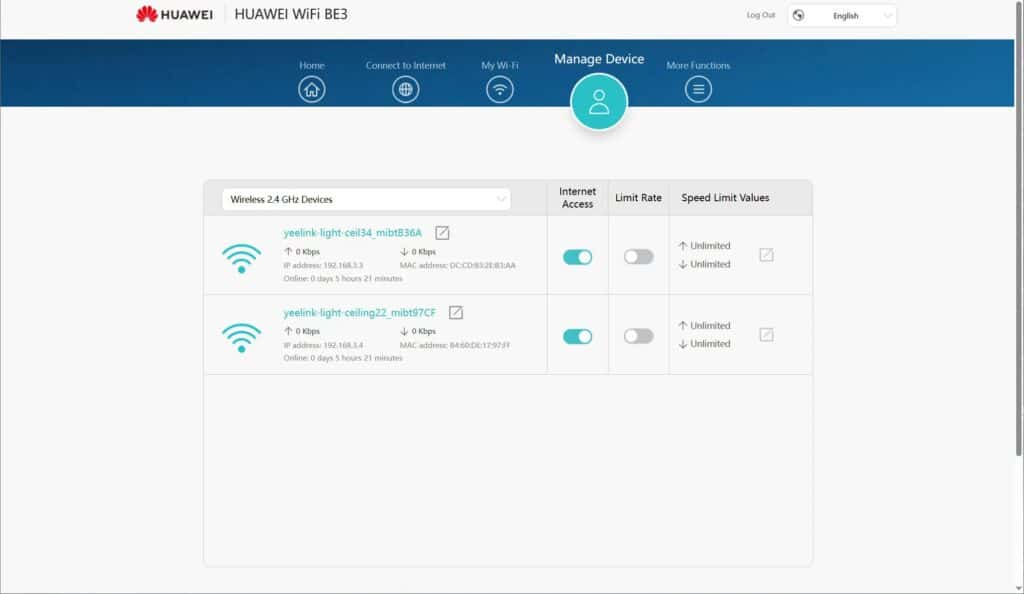1024x594 pixels.
Task: Enable Limit Rate for yeelink-light-ceil34_mibtB36A
Action: click(x=638, y=257)
